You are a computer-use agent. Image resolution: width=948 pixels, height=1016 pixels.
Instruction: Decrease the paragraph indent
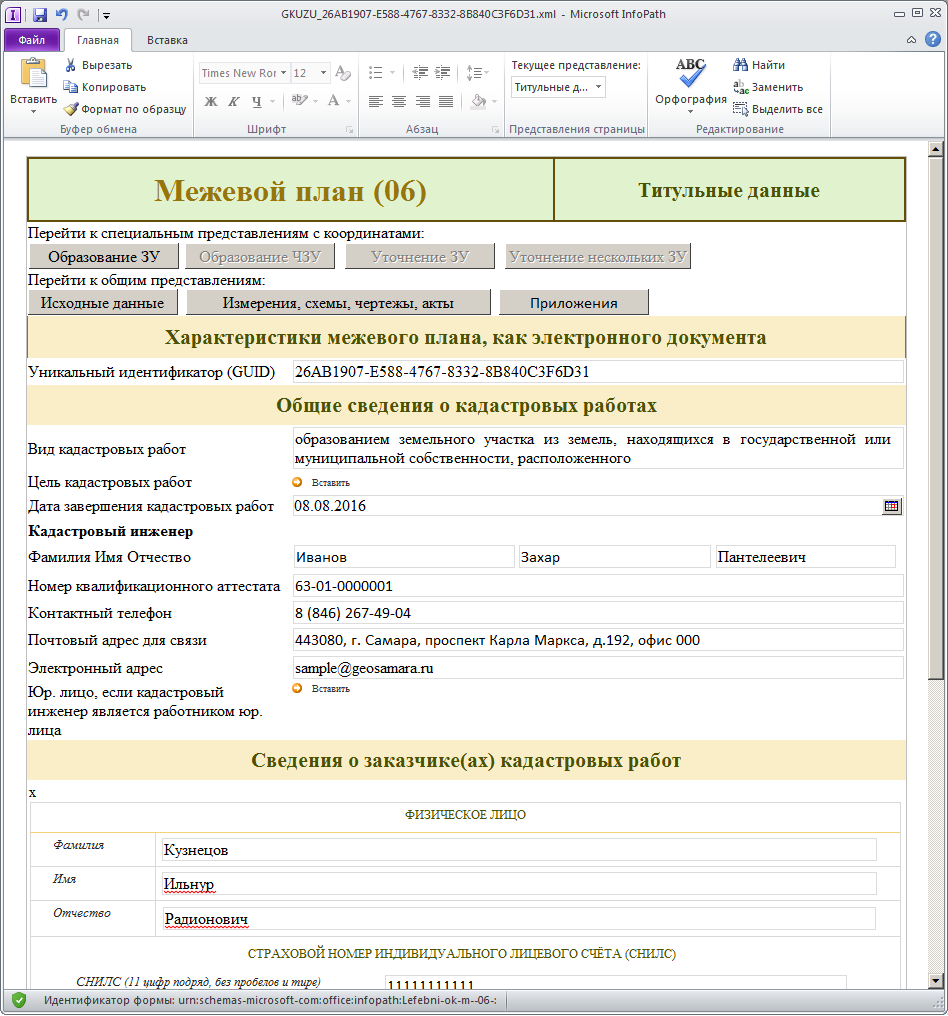420,73
